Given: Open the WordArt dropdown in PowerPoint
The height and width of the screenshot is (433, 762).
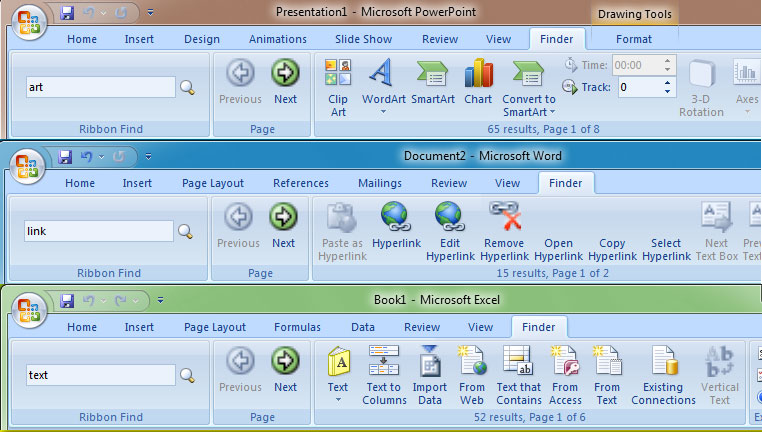Looking at the screenshot, I should tap(383, 112).
